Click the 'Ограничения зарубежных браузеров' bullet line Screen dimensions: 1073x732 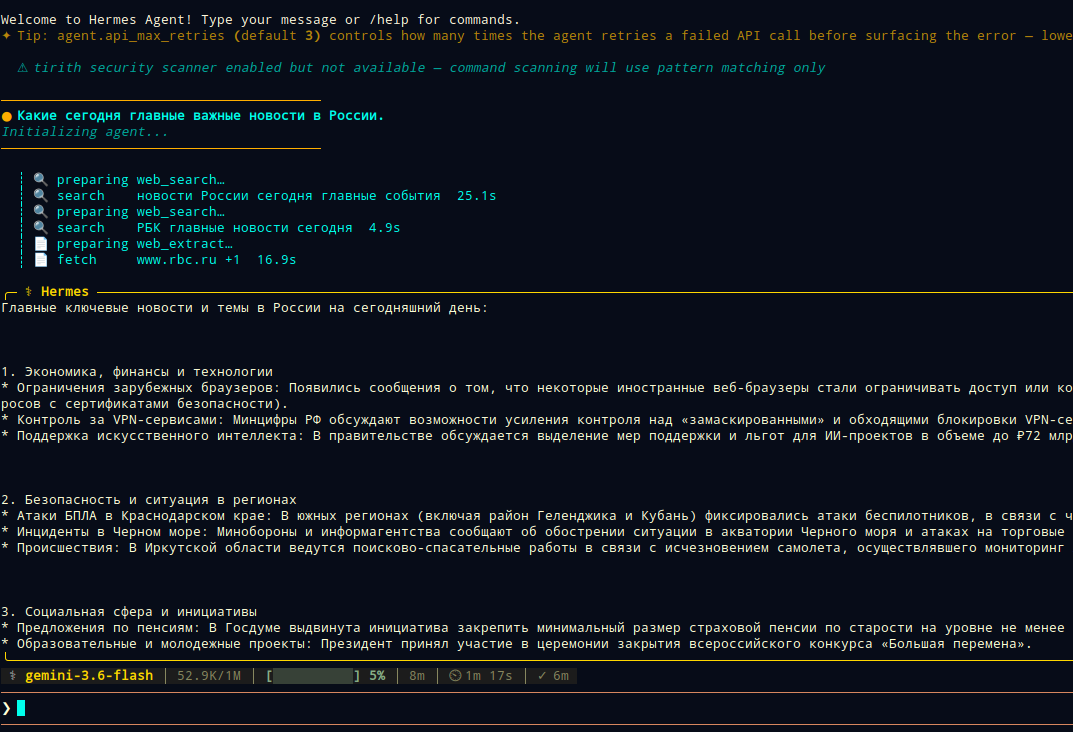(x=536, y=395)
